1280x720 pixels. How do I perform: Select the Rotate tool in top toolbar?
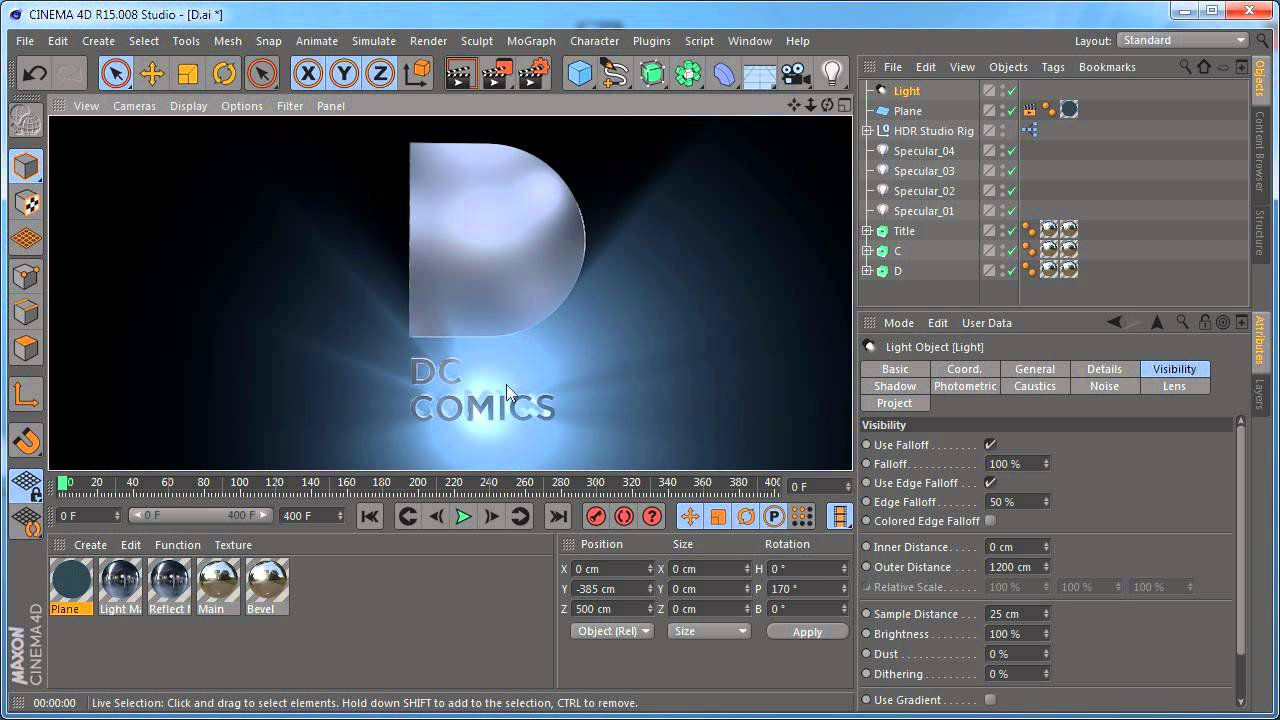click(x=224, y=74)
